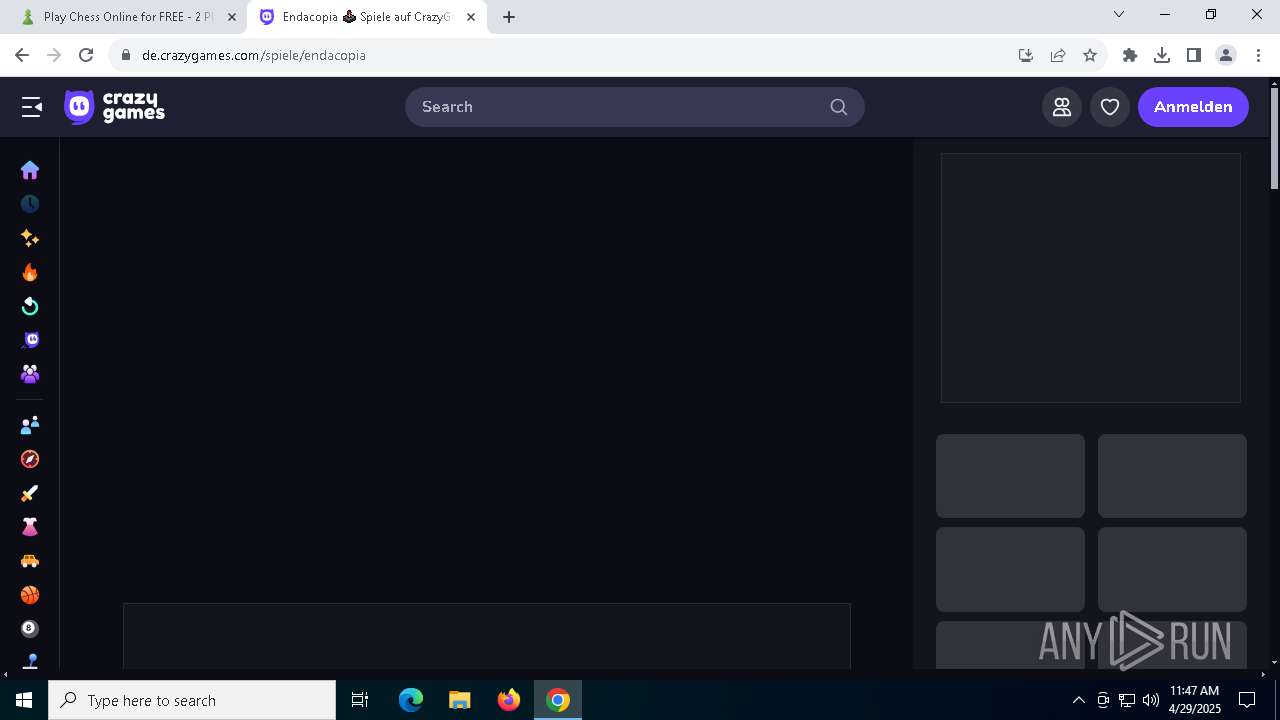Open Chrome profile avatar

tap(1226, 55)
